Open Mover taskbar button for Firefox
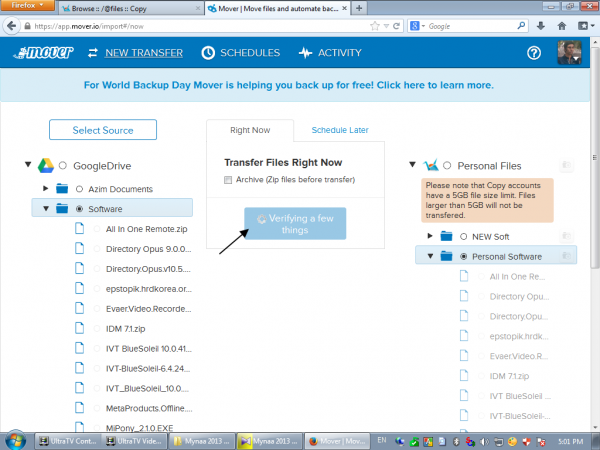 (x=337, y=441)
